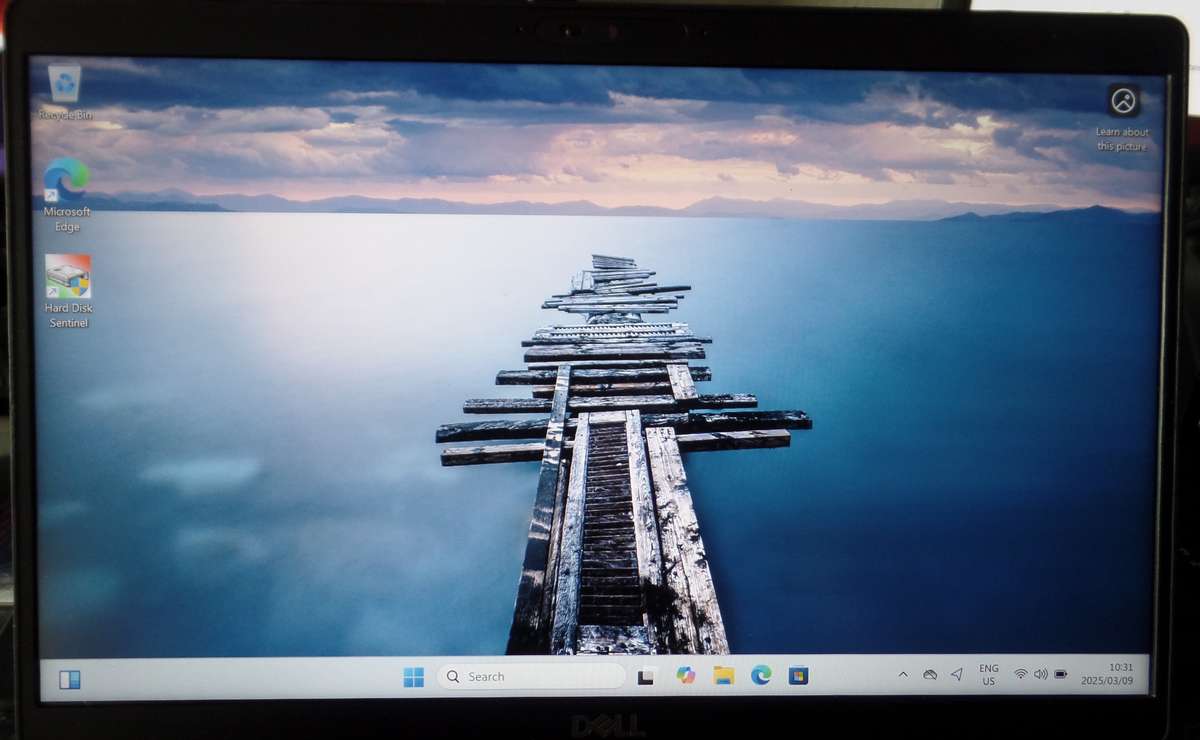Check battery status from the tray icon
The image size is (1200, 740).
1060,676
